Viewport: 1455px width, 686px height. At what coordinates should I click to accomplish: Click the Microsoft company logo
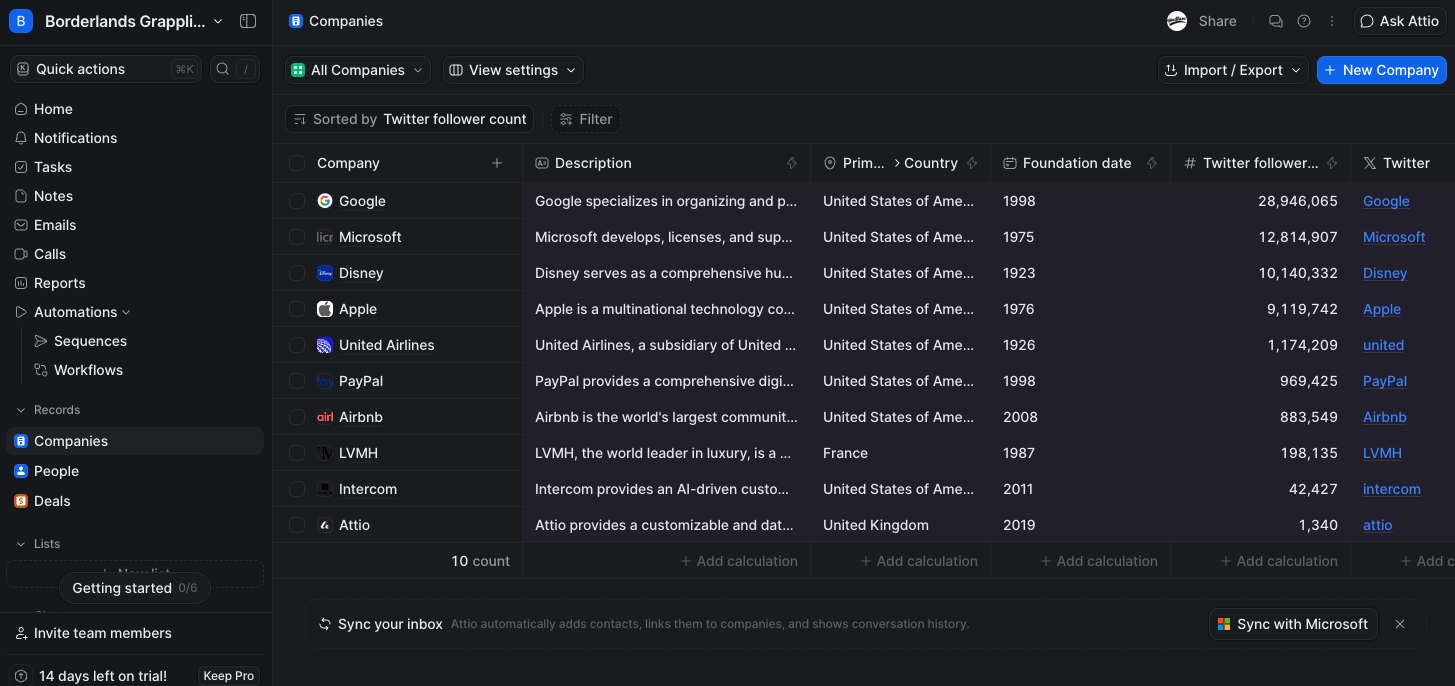[325, 237]
